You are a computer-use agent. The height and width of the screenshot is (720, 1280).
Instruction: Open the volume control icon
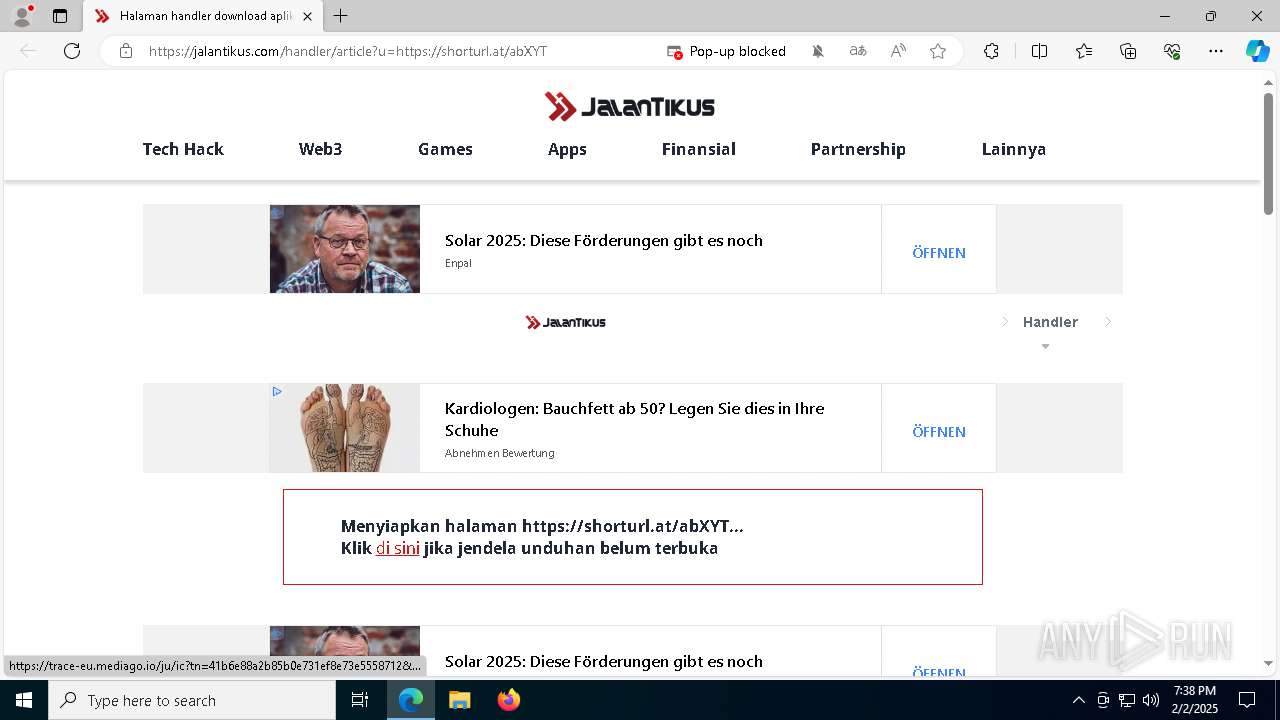pyautogui.click(x=1151, y=700)
